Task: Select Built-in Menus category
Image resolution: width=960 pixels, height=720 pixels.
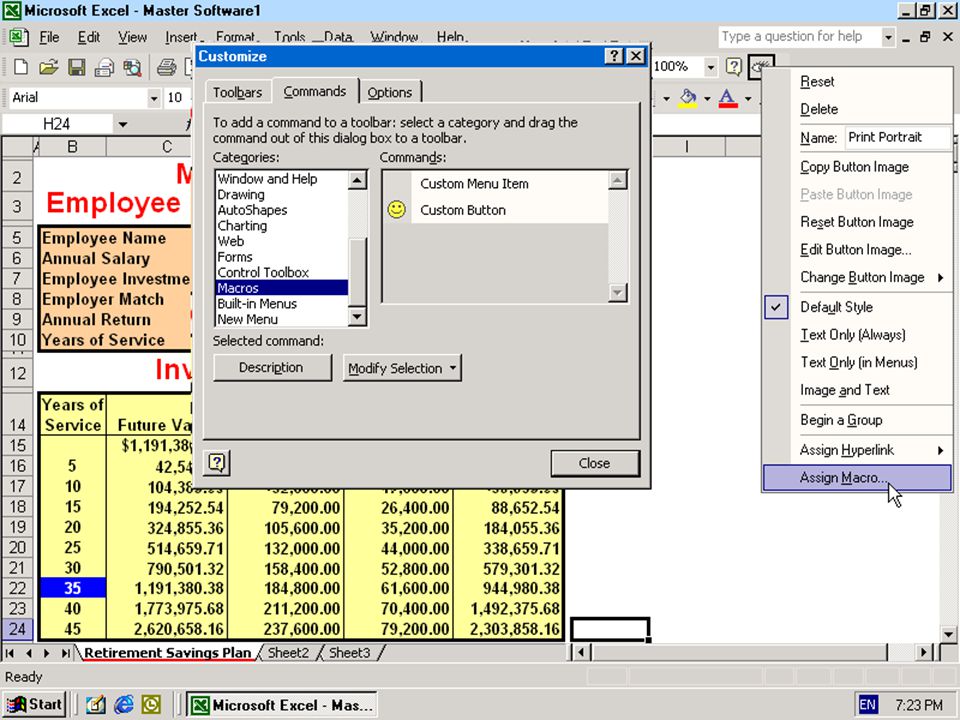Action: coord(282,304)
